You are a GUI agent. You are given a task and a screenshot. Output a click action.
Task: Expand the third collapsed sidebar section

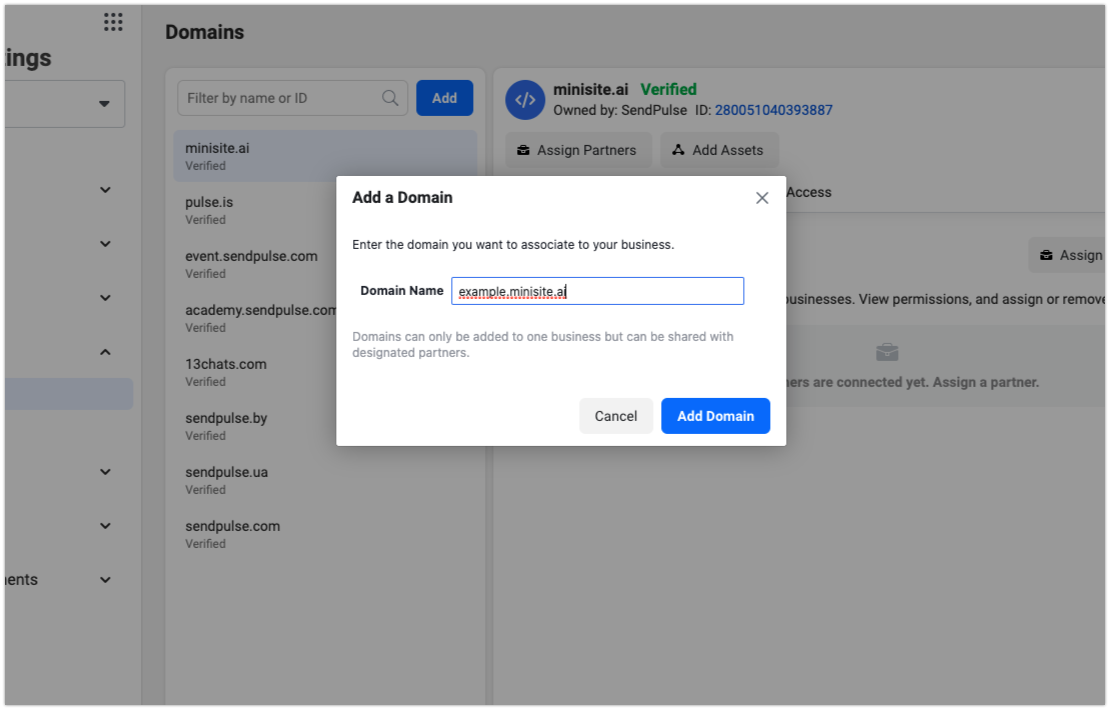click(x=105, y=297)
